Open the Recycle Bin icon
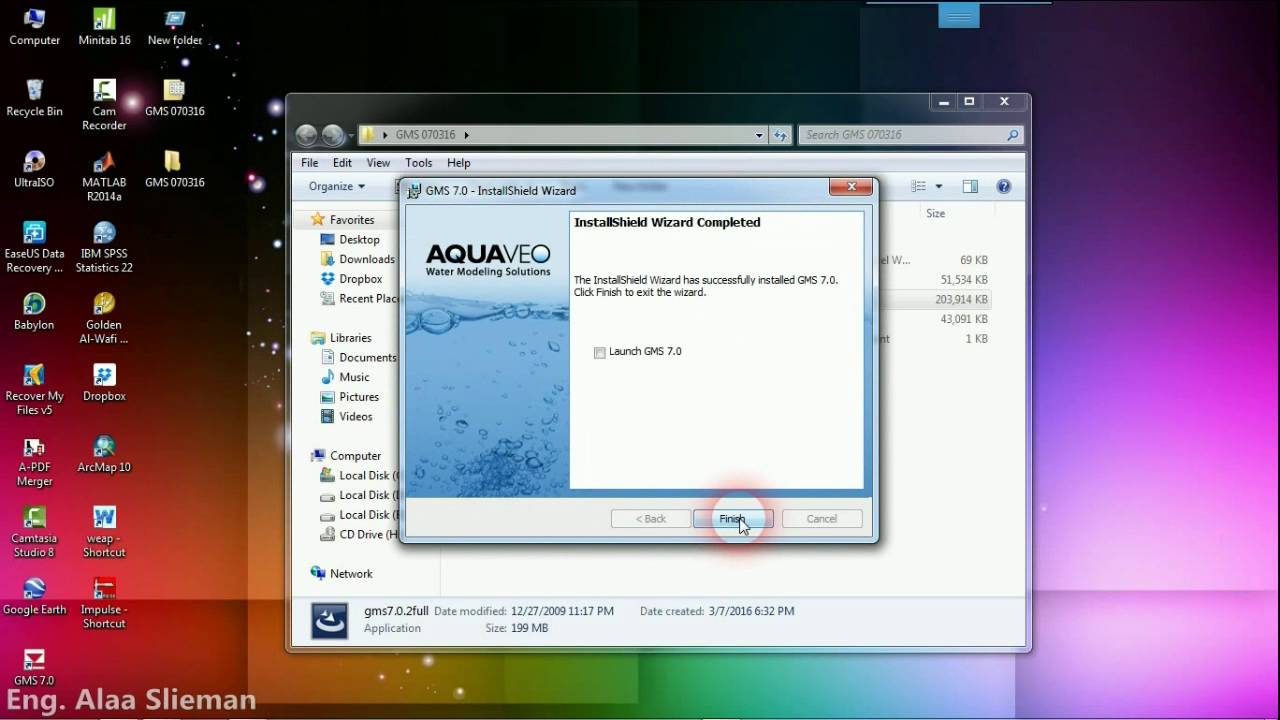This screenshot has width=1280, height=720. 34,97
